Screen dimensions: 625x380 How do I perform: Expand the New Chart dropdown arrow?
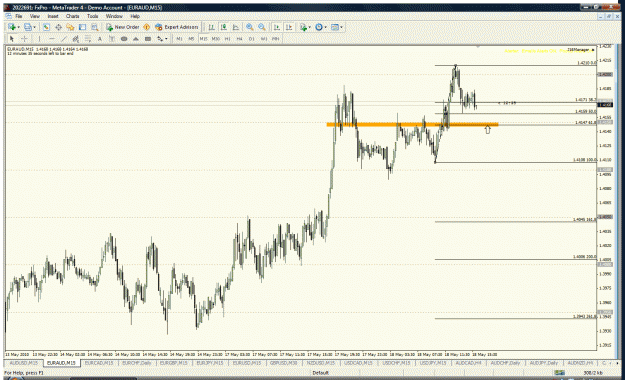18,27
